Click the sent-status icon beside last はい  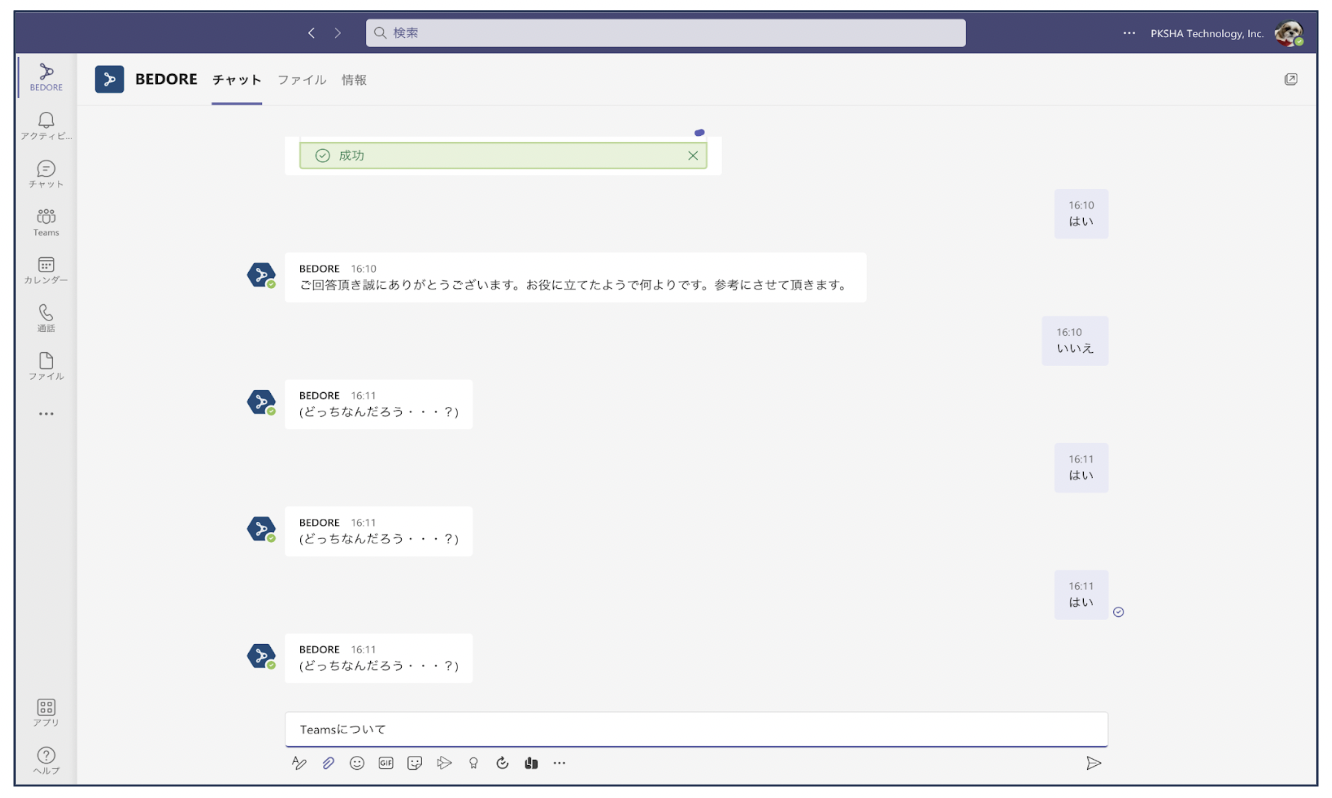[x=1119, y=612]
